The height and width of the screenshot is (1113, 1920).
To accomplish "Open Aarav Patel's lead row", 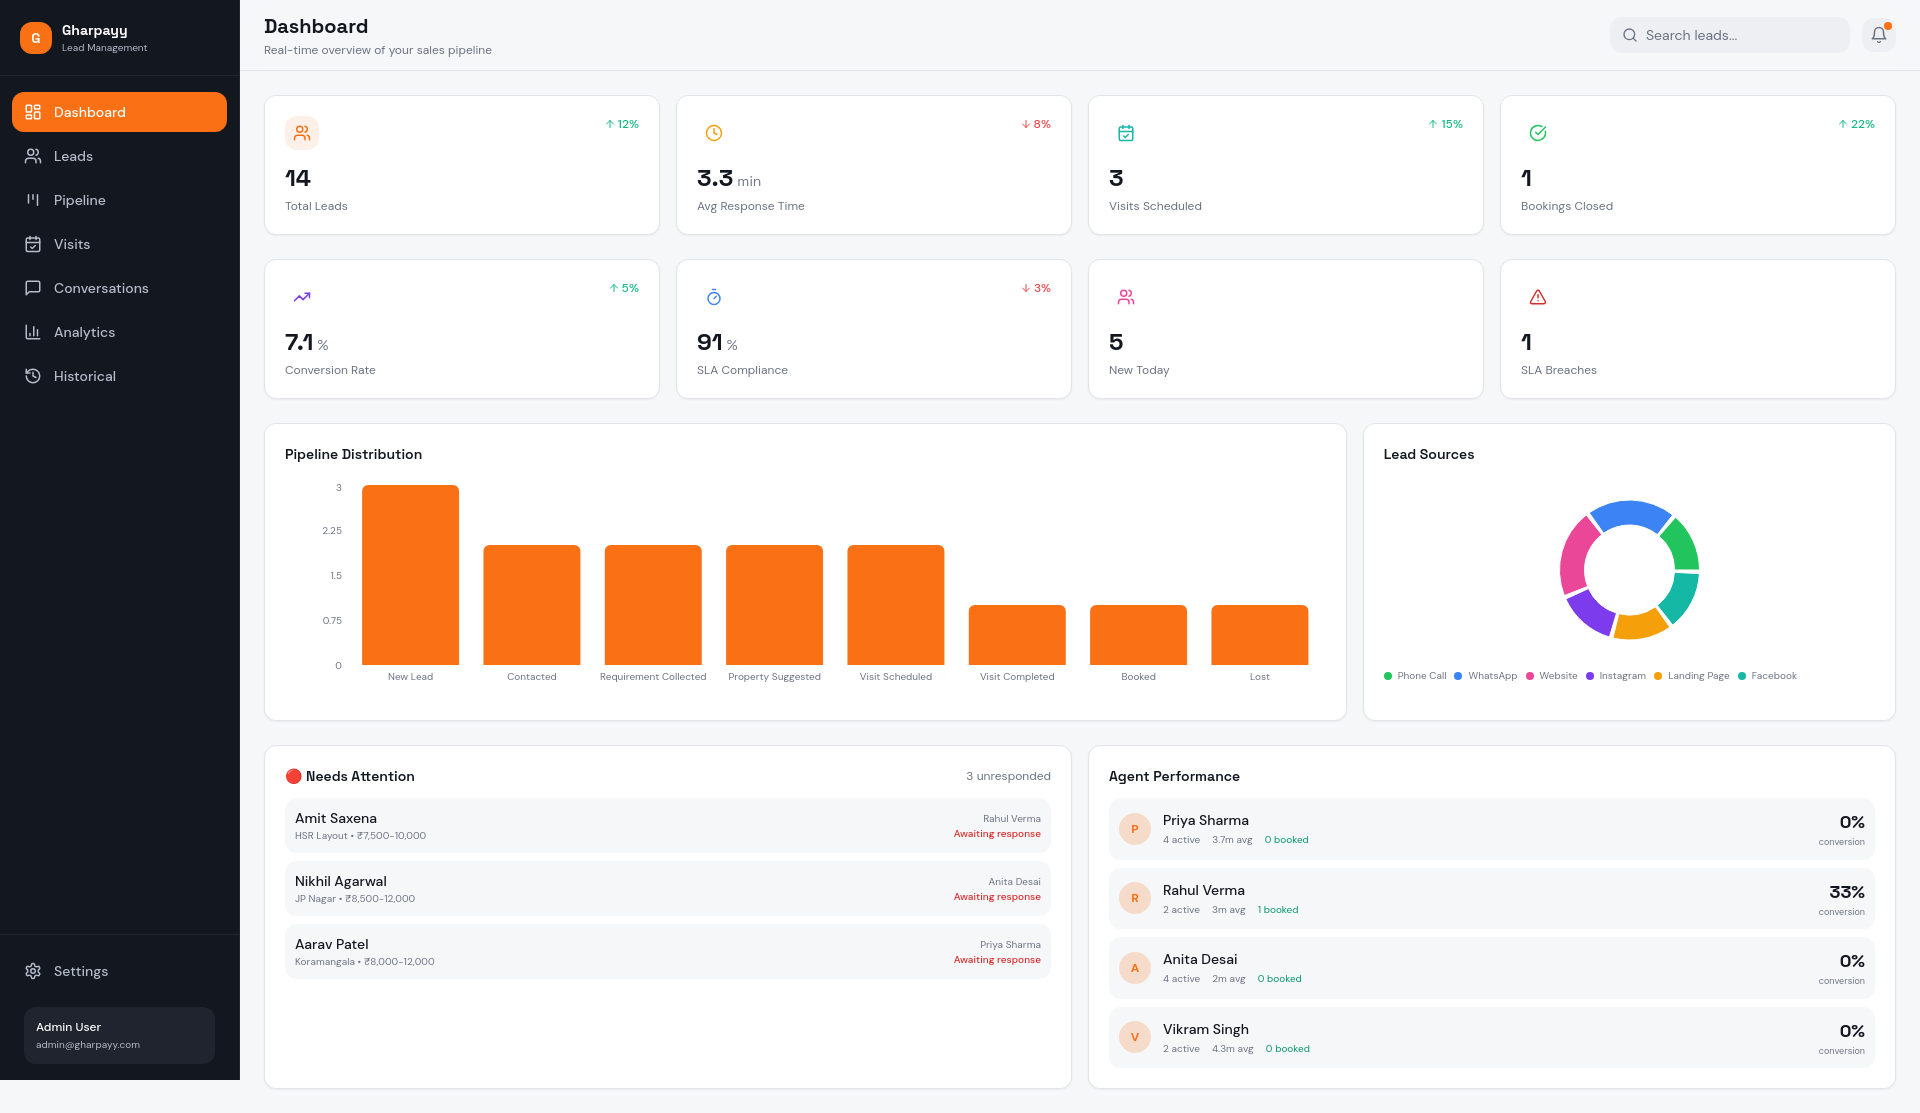I will point(668,952).
